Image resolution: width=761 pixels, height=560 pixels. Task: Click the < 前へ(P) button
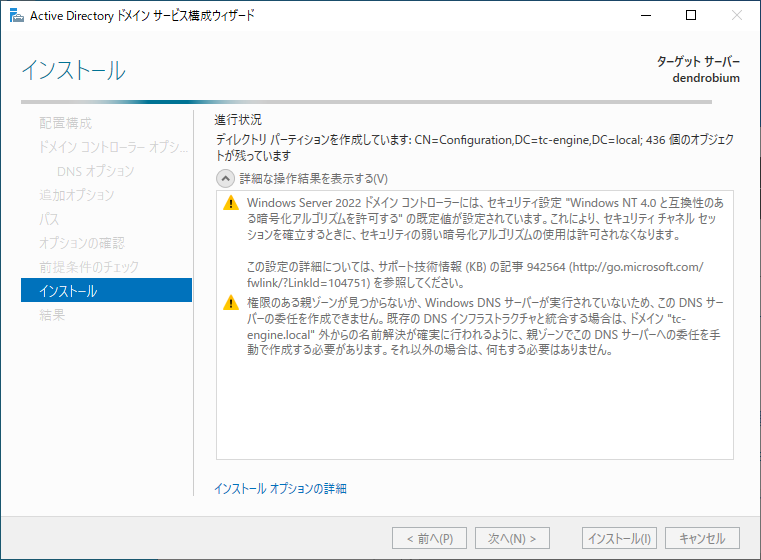tap(430, 538)
